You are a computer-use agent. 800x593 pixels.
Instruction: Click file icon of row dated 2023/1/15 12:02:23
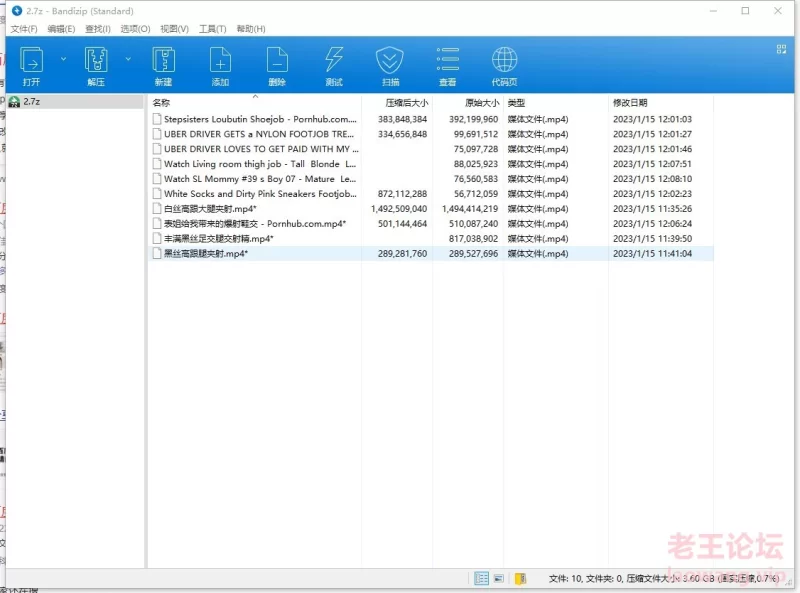coord(157,194)
